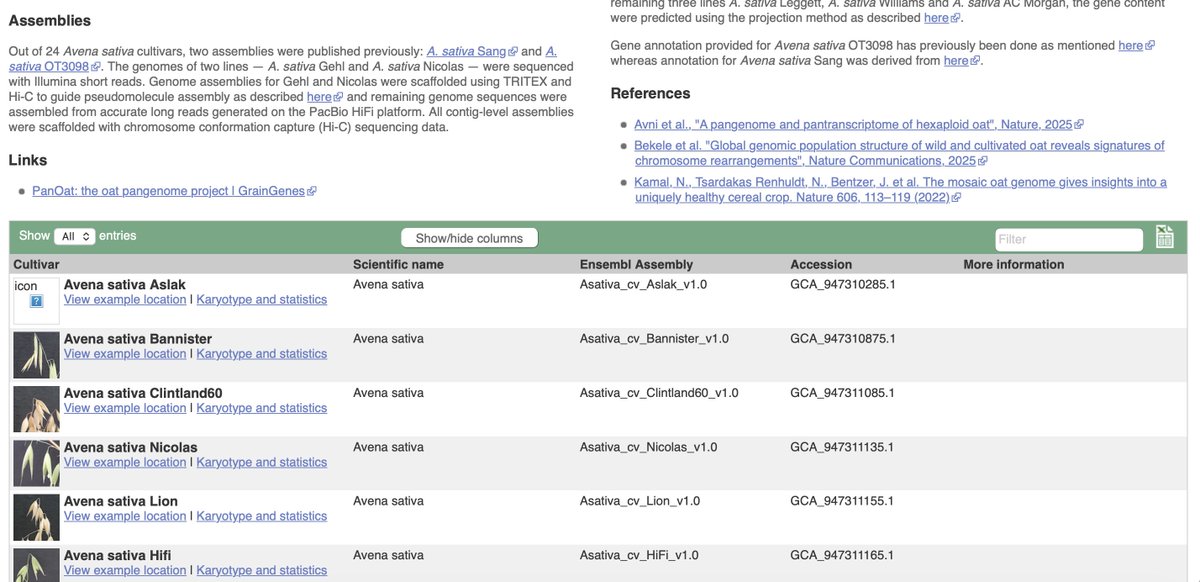1200x582 pixels.
Task: Select accession GCA_947310875.1
Action: click(842, 338)
